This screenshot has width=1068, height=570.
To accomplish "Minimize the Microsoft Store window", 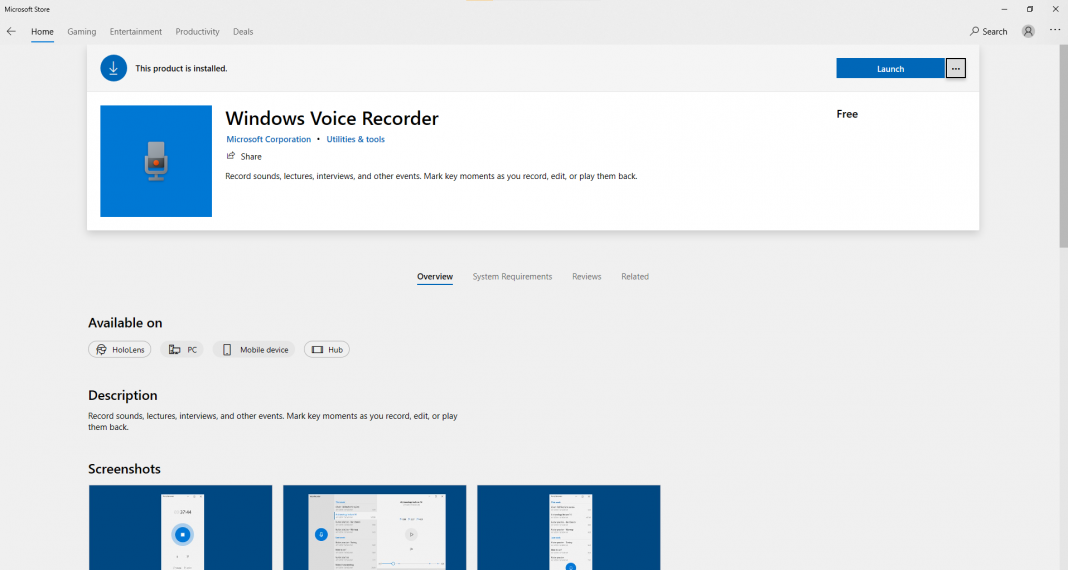I will [x=1004, y=9].
